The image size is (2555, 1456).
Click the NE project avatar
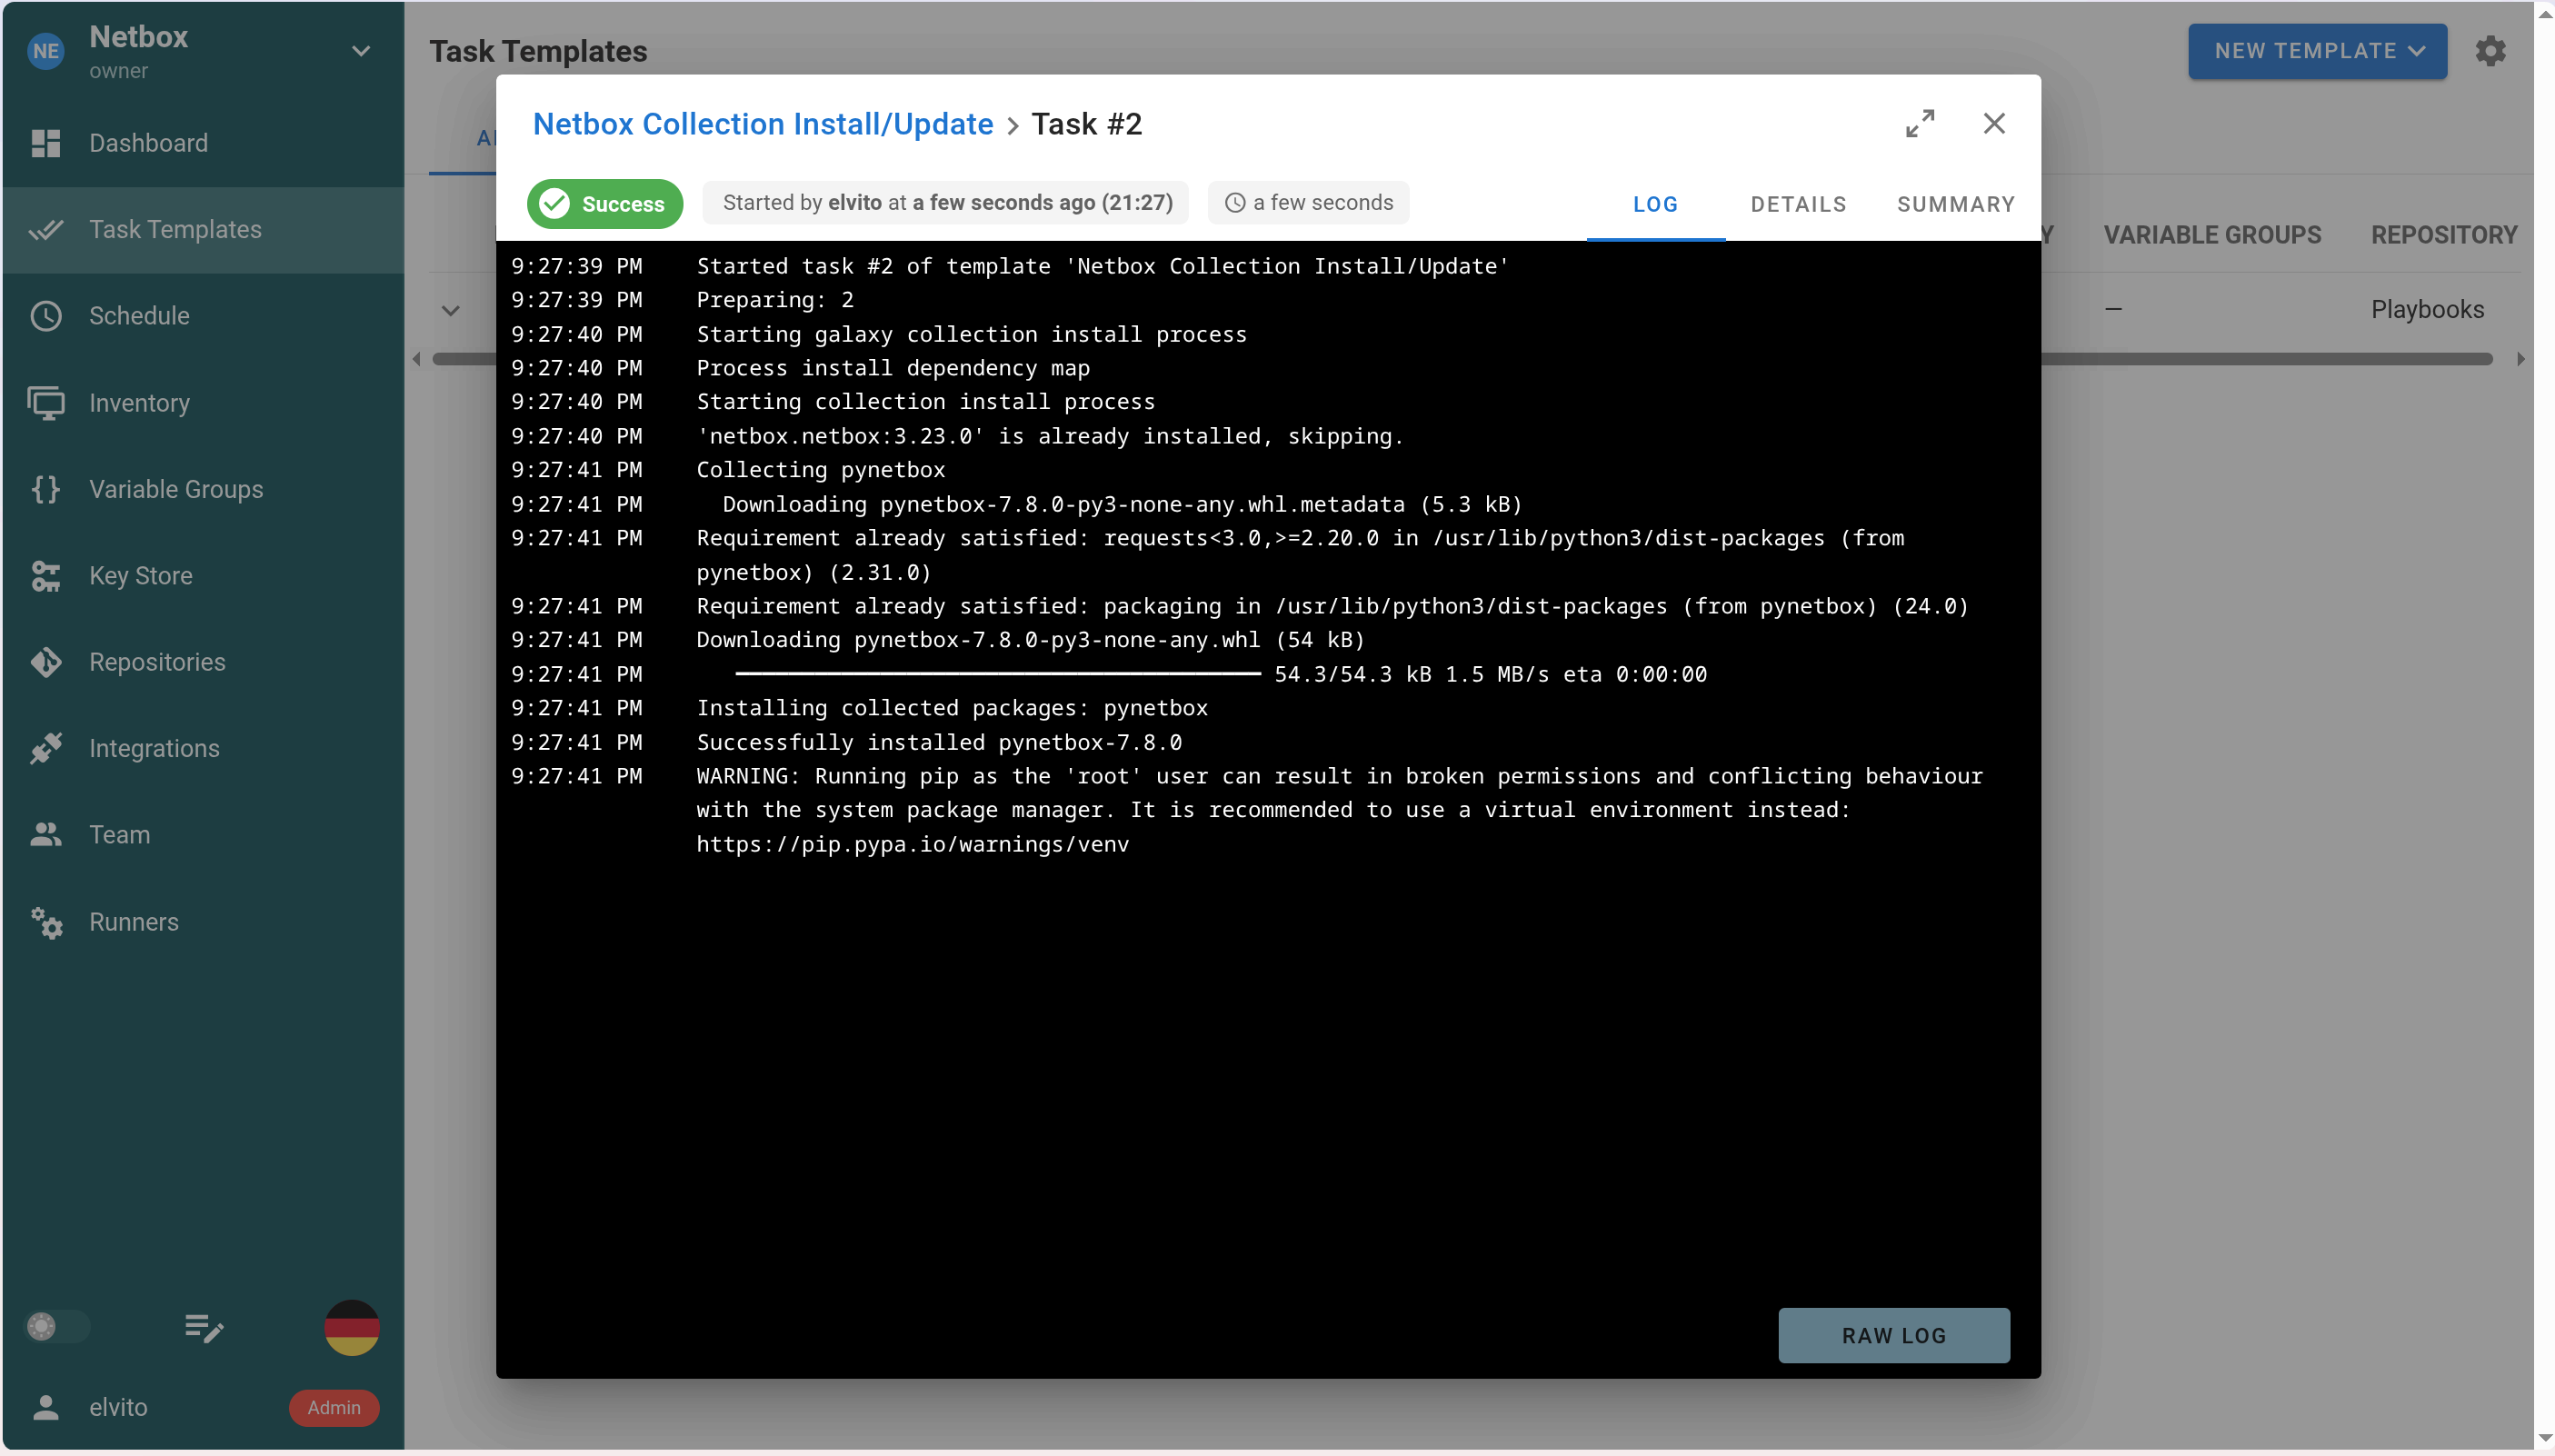(x=46, y=51)
